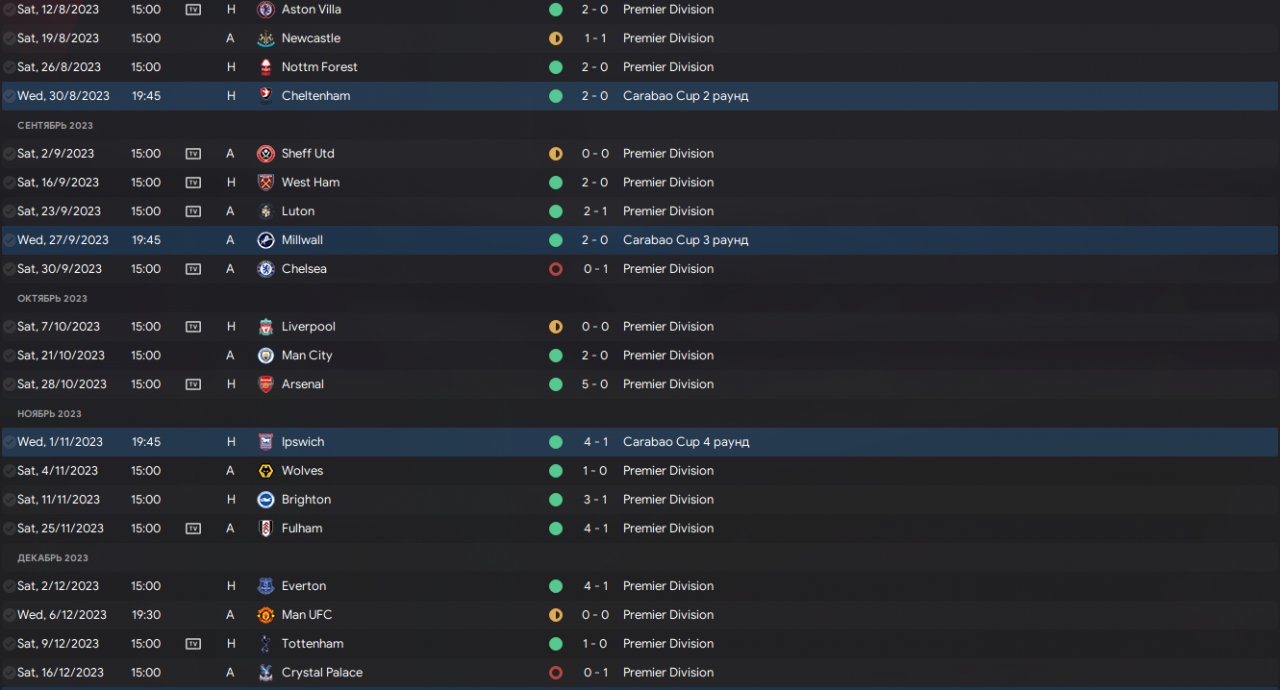Toggle the checkmark on the Cheltenham fixture row
Viewport: 1280px width, 690px height.
(9, 96)
